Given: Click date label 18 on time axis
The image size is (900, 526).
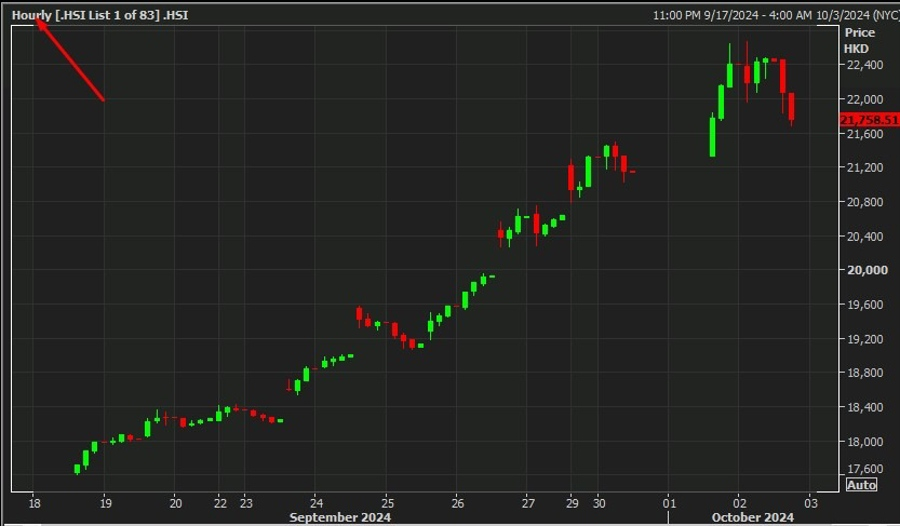Looking at the screenshot, I should (x=34, y=504).
